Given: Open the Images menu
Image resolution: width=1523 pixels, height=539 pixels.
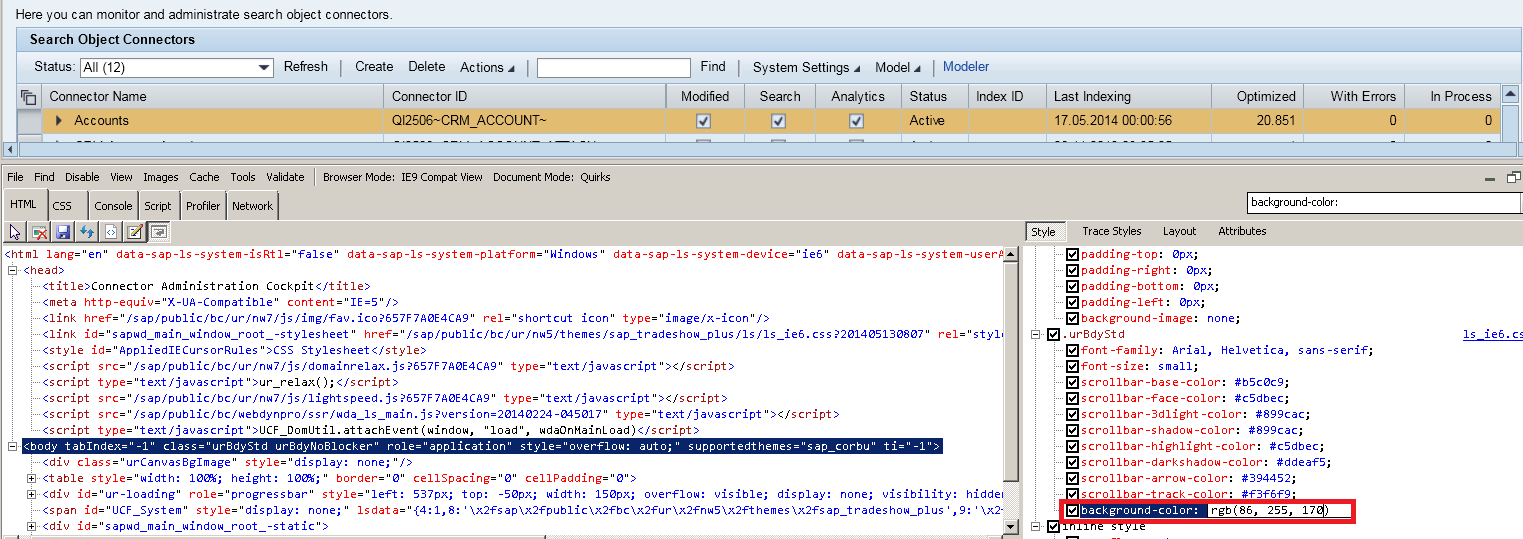Looking at the screenshot, I should [161, 177].
